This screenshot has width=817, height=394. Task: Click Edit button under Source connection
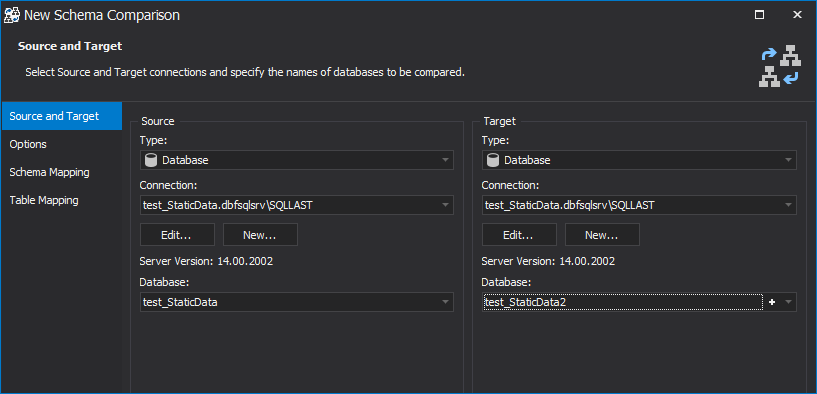click(177, 235)
